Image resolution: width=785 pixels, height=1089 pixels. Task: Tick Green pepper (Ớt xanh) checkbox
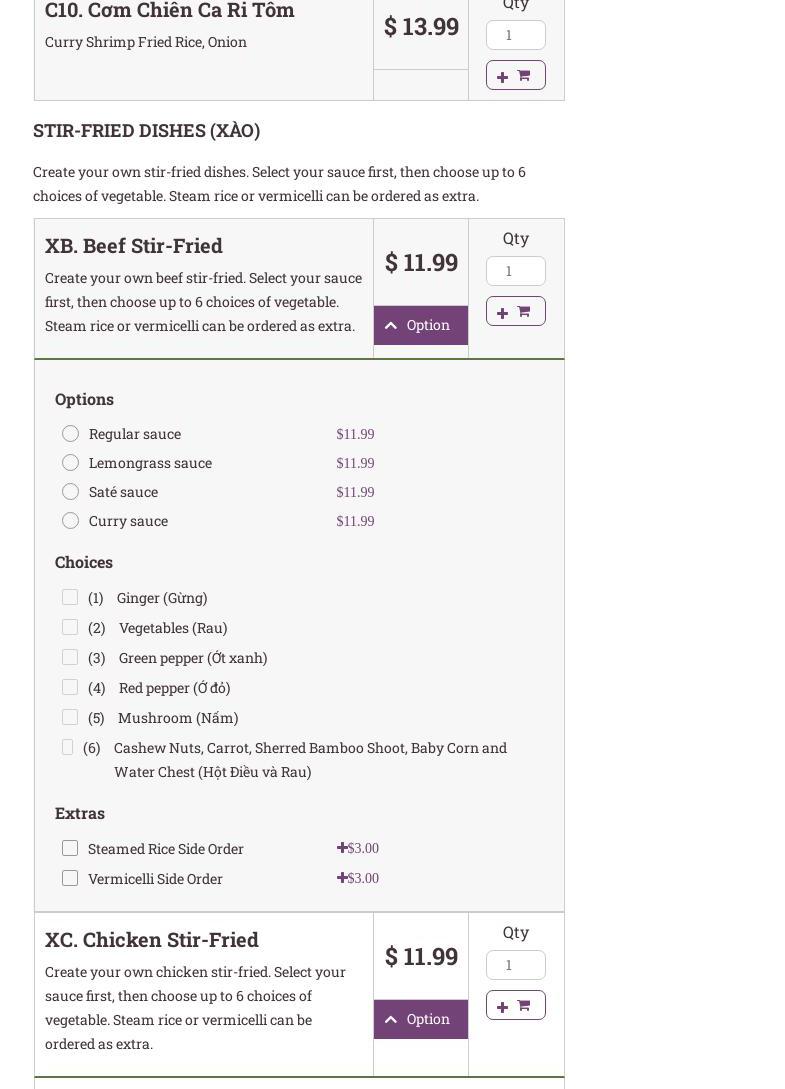click(x=70, y=657)
